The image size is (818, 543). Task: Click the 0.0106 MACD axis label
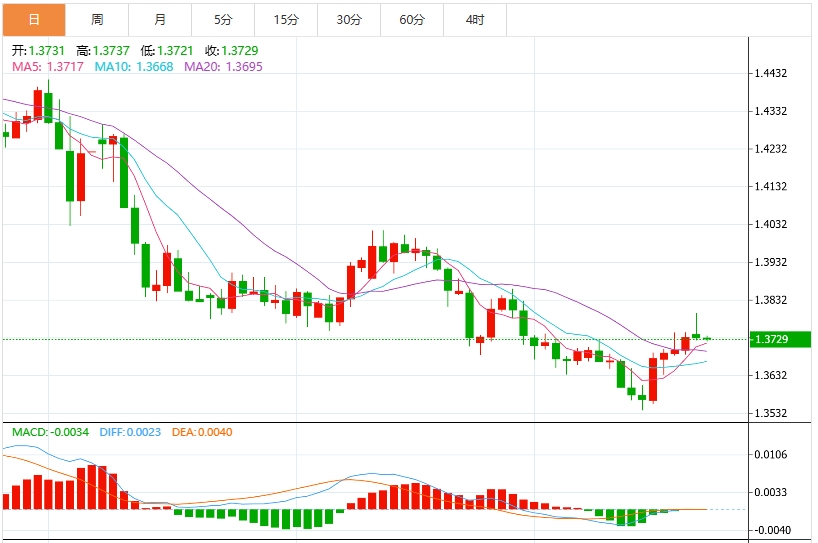tap(771, 454)
